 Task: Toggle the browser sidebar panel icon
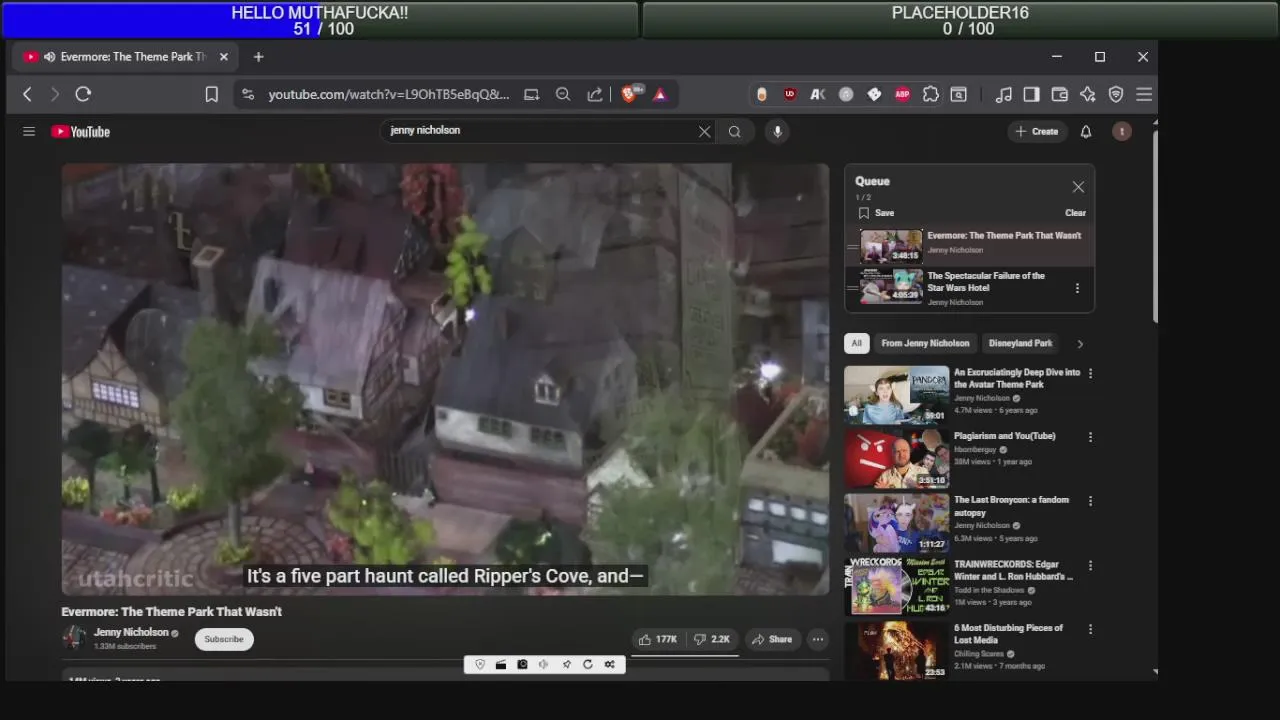[1031, 94]
